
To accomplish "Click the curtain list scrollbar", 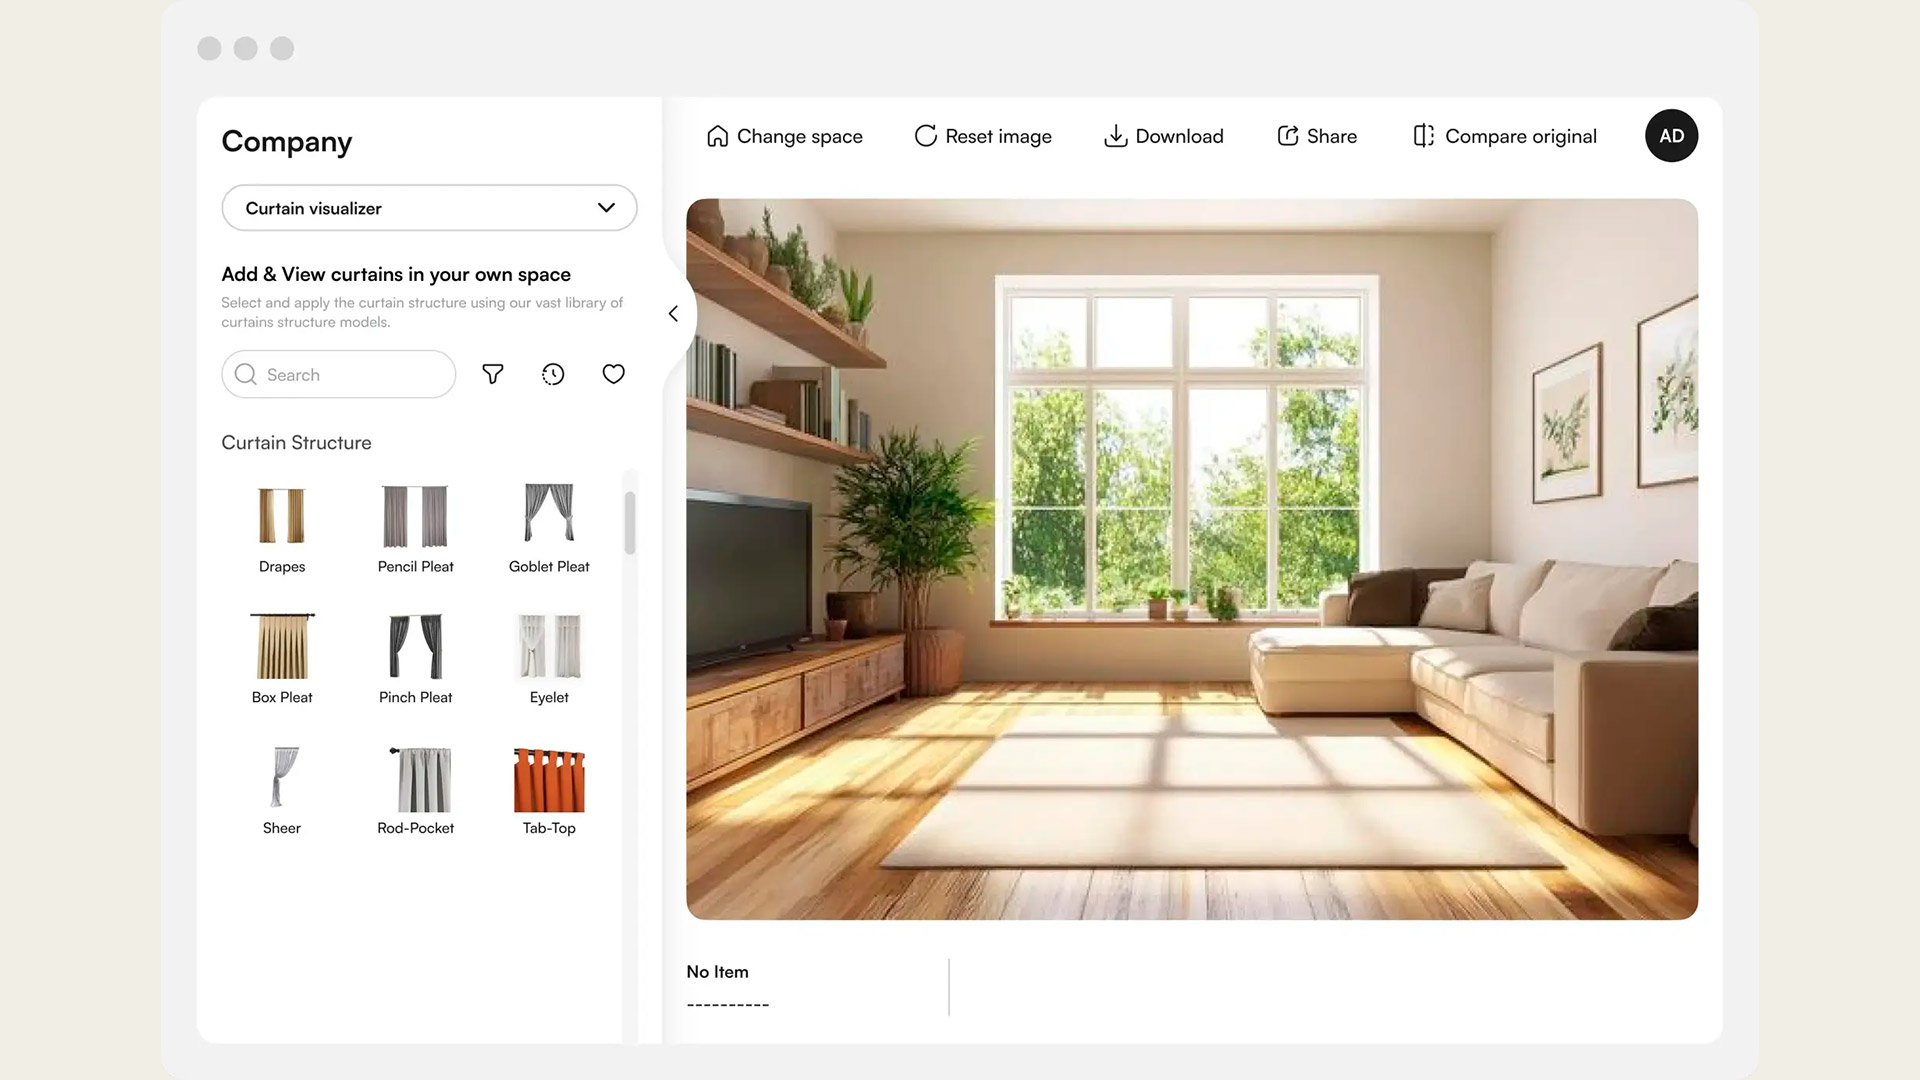I will (630, 522).
